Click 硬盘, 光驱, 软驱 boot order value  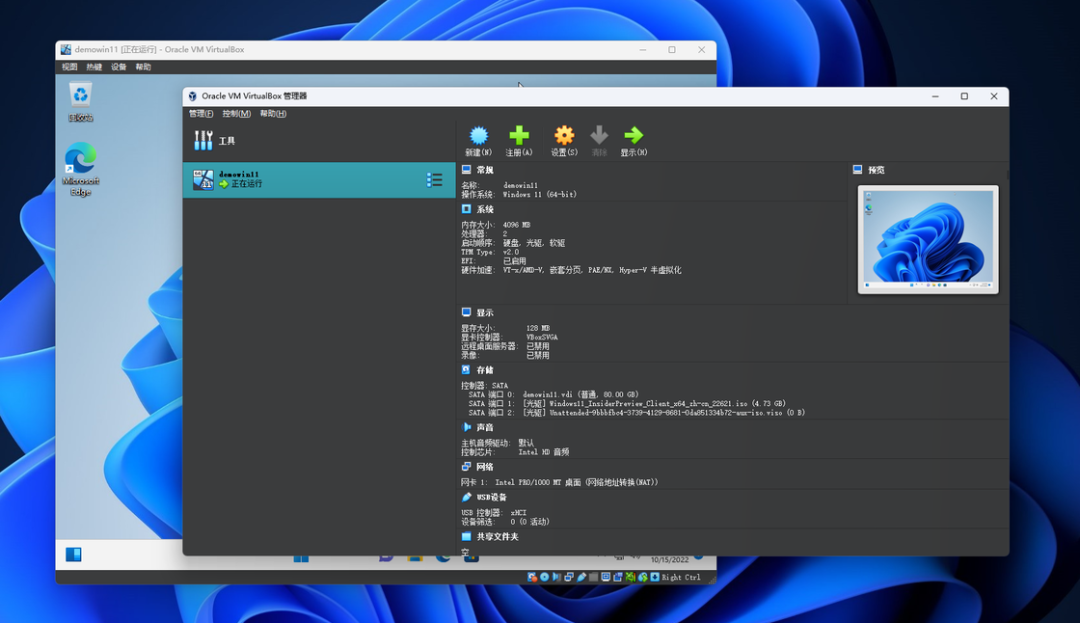(534, 243)
